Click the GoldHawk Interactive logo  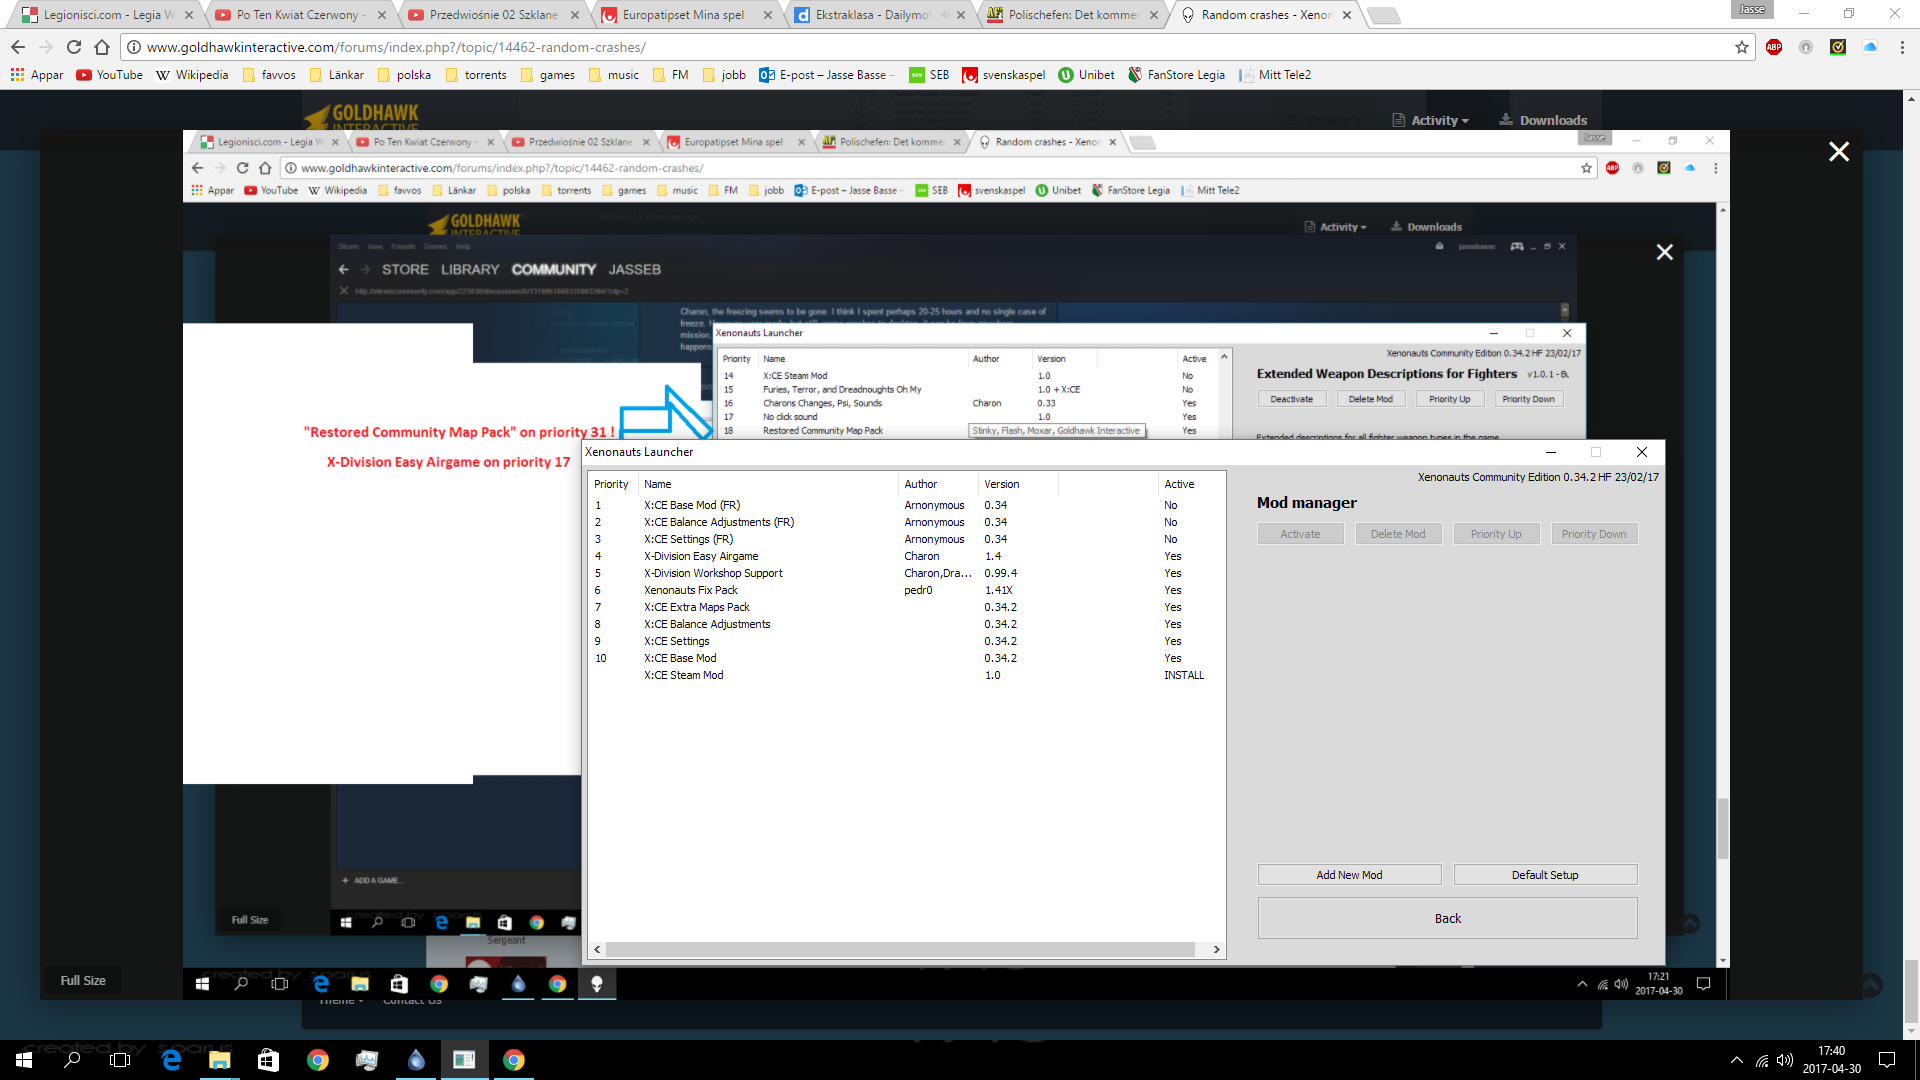pyautogui.click(x=362, y=116)
